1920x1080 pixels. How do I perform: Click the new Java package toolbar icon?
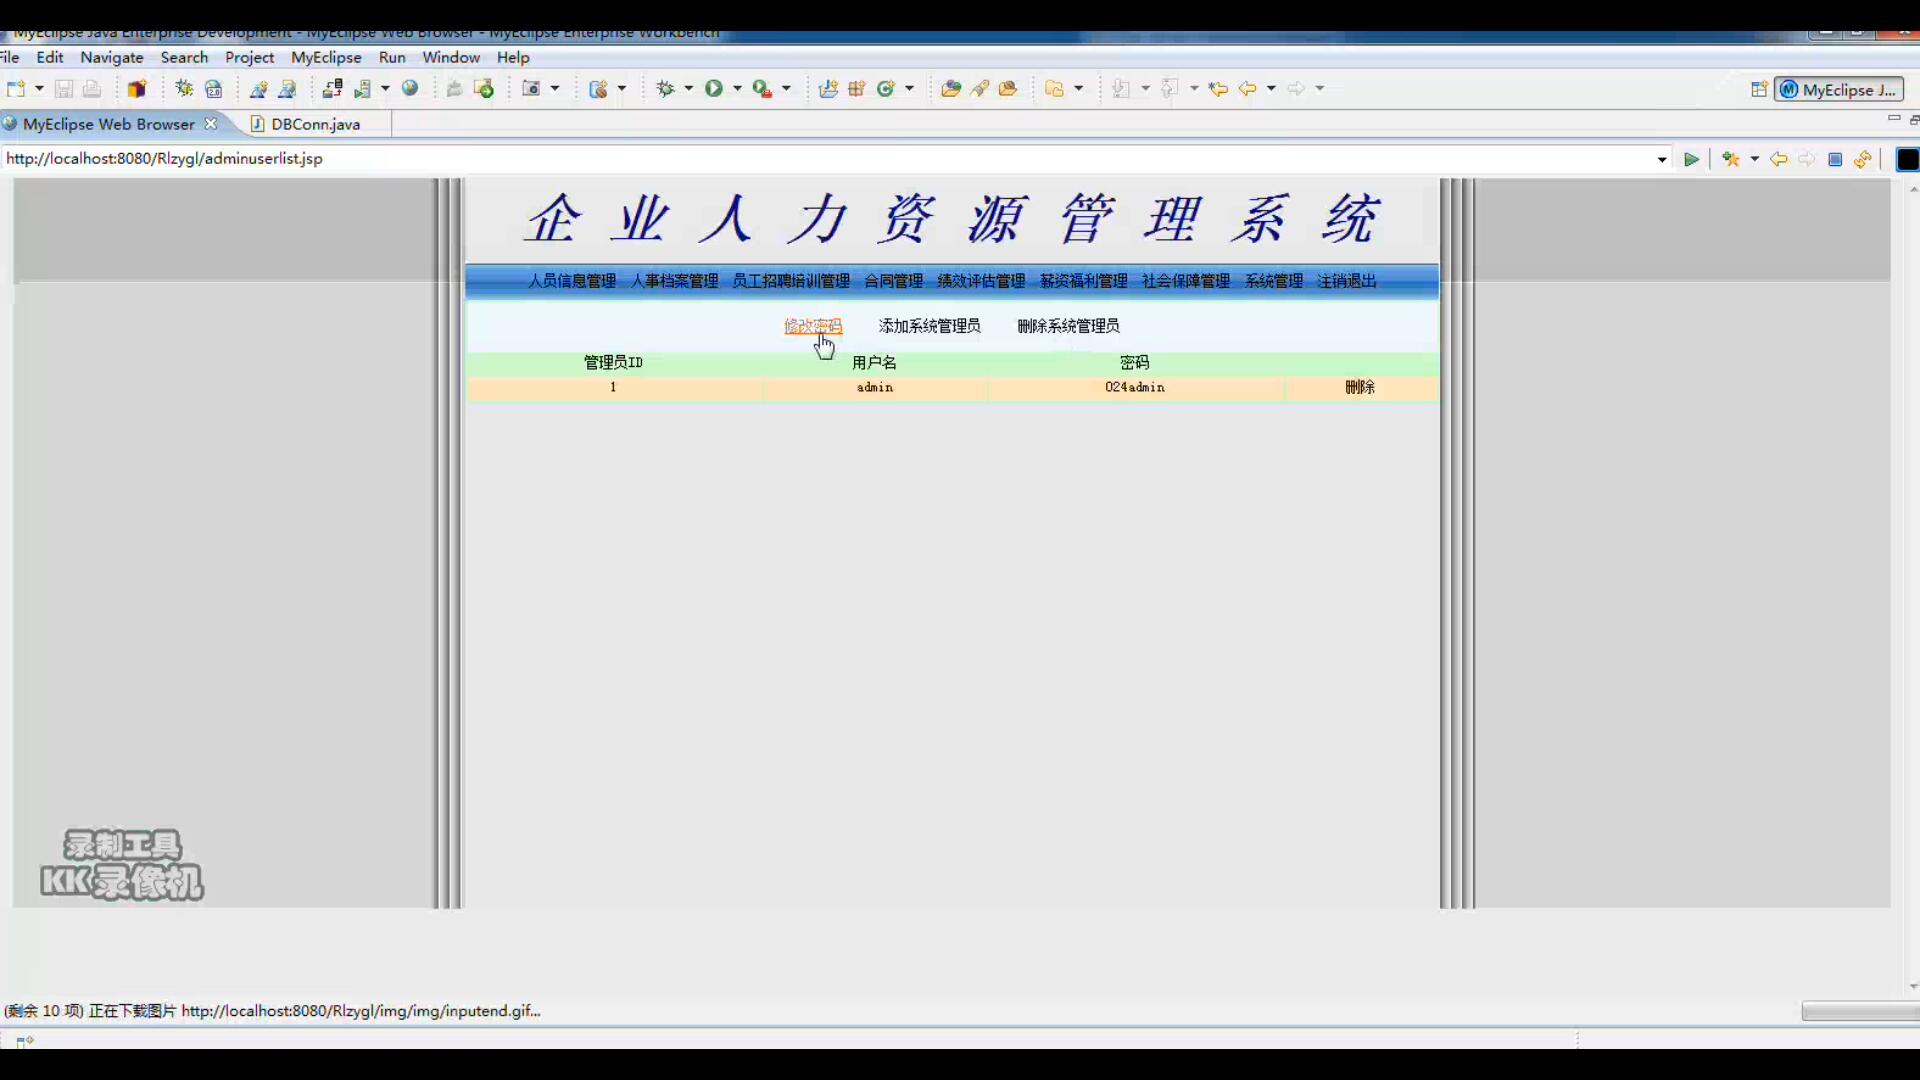(857, 89)
